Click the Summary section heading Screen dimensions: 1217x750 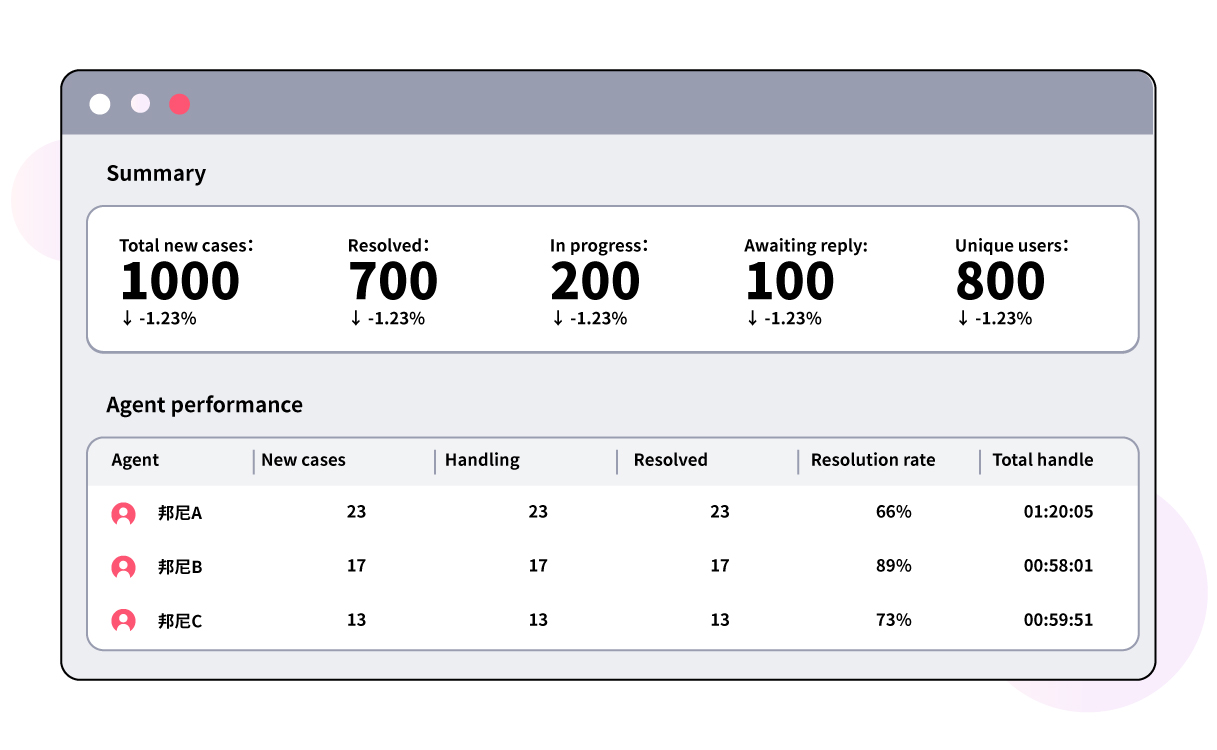pyautogui.click(x=156, y=173)
